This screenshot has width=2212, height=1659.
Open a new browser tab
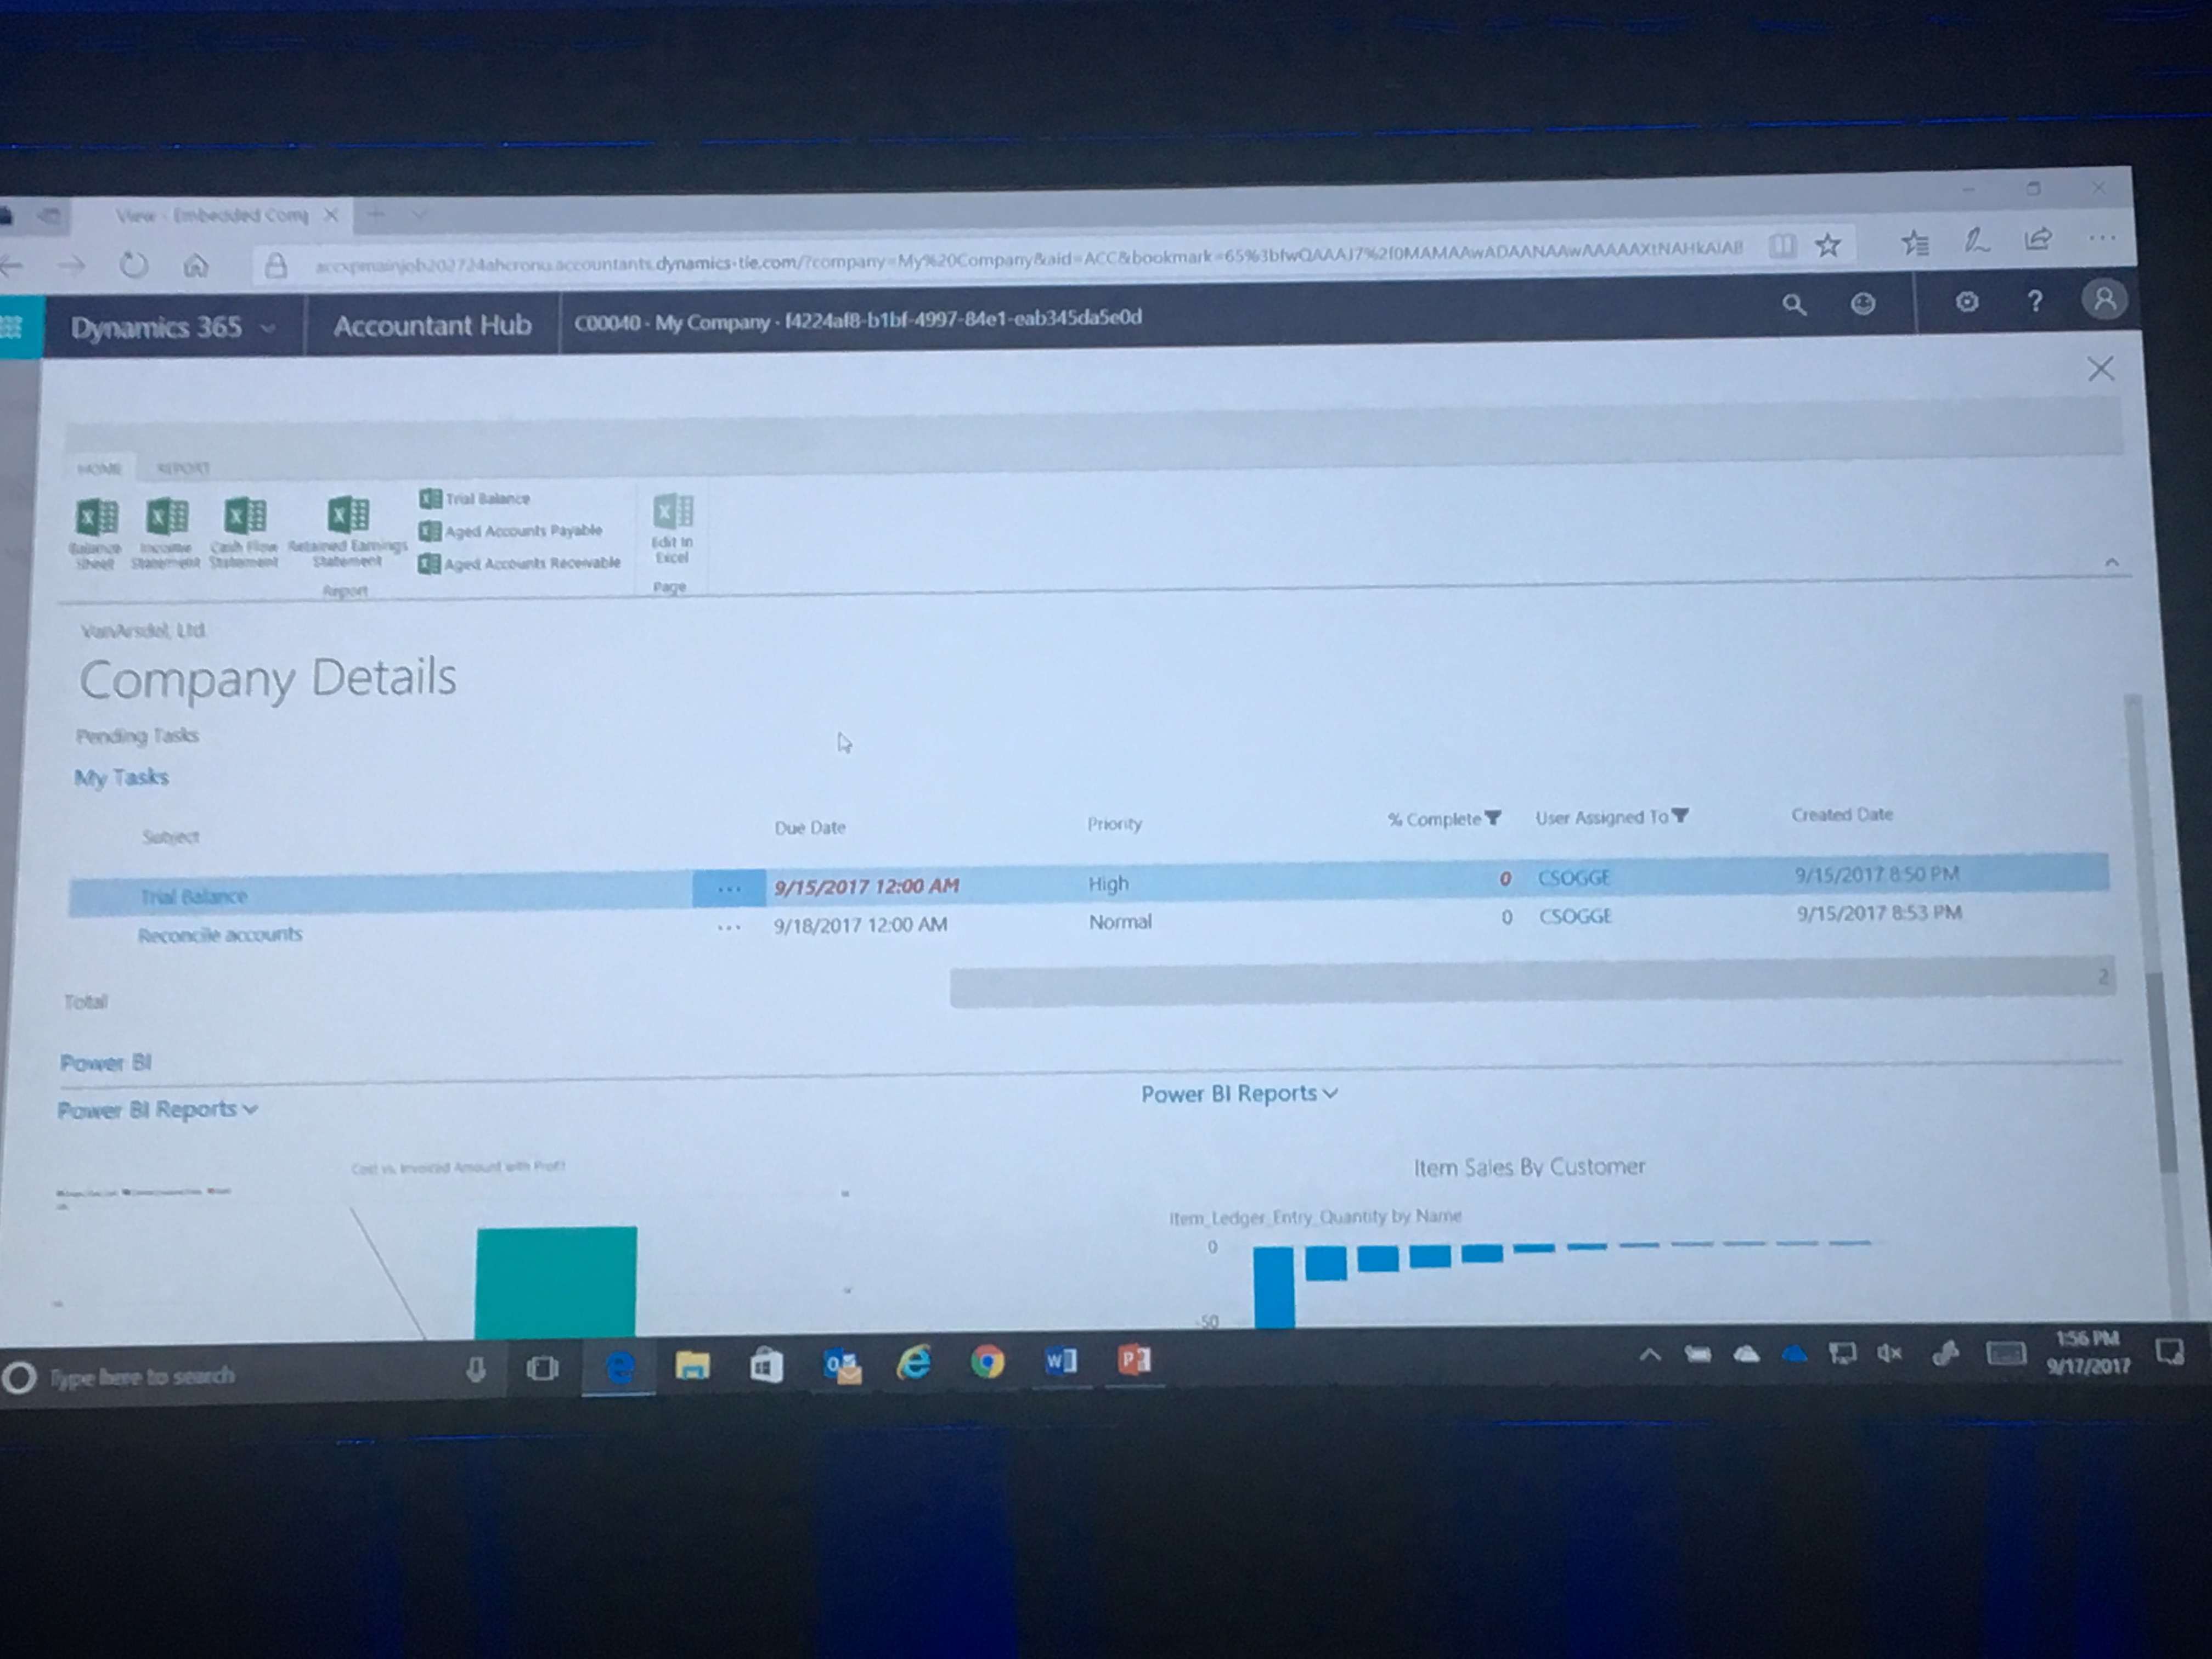pos(376,214)
